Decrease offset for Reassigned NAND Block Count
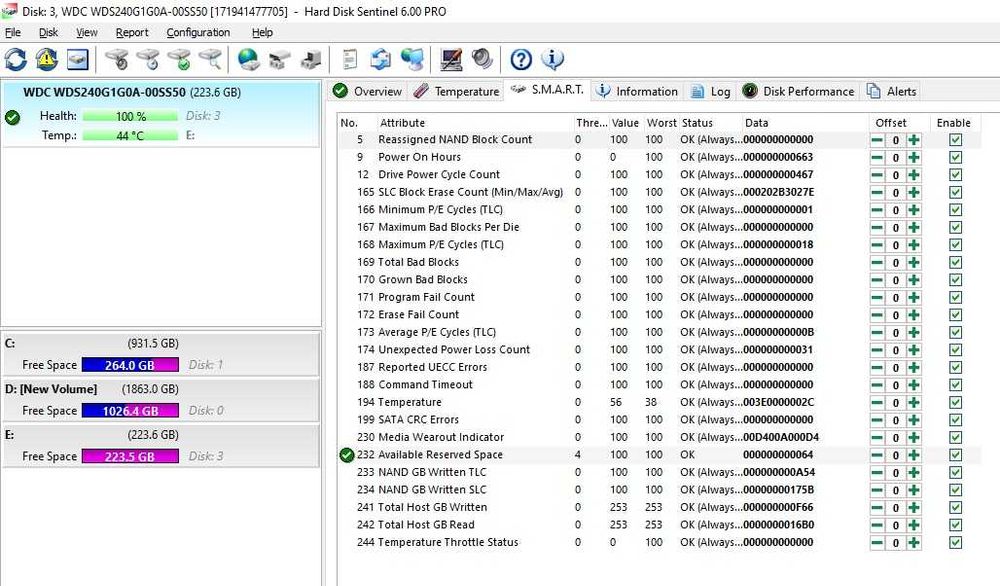The image size is (1000, 586). click(x=878, y=140)
